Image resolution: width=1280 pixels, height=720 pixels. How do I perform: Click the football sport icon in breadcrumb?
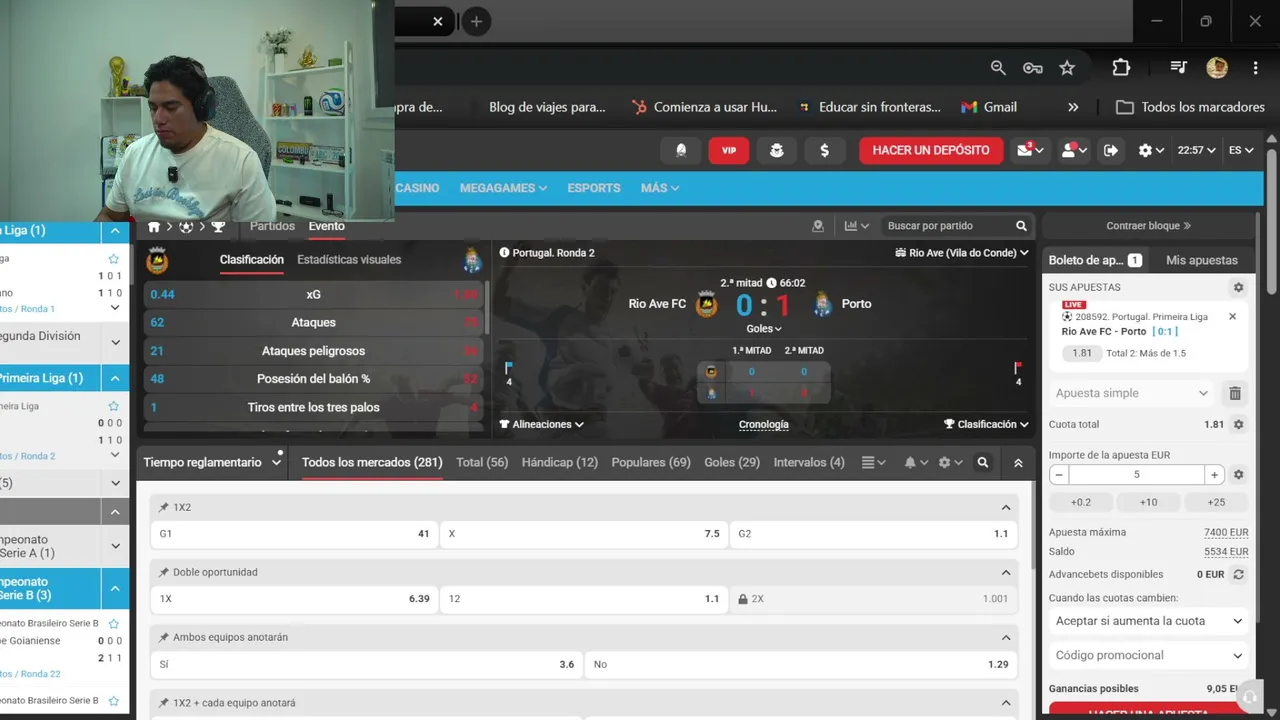pyautogui.click(x=186, y=227)
